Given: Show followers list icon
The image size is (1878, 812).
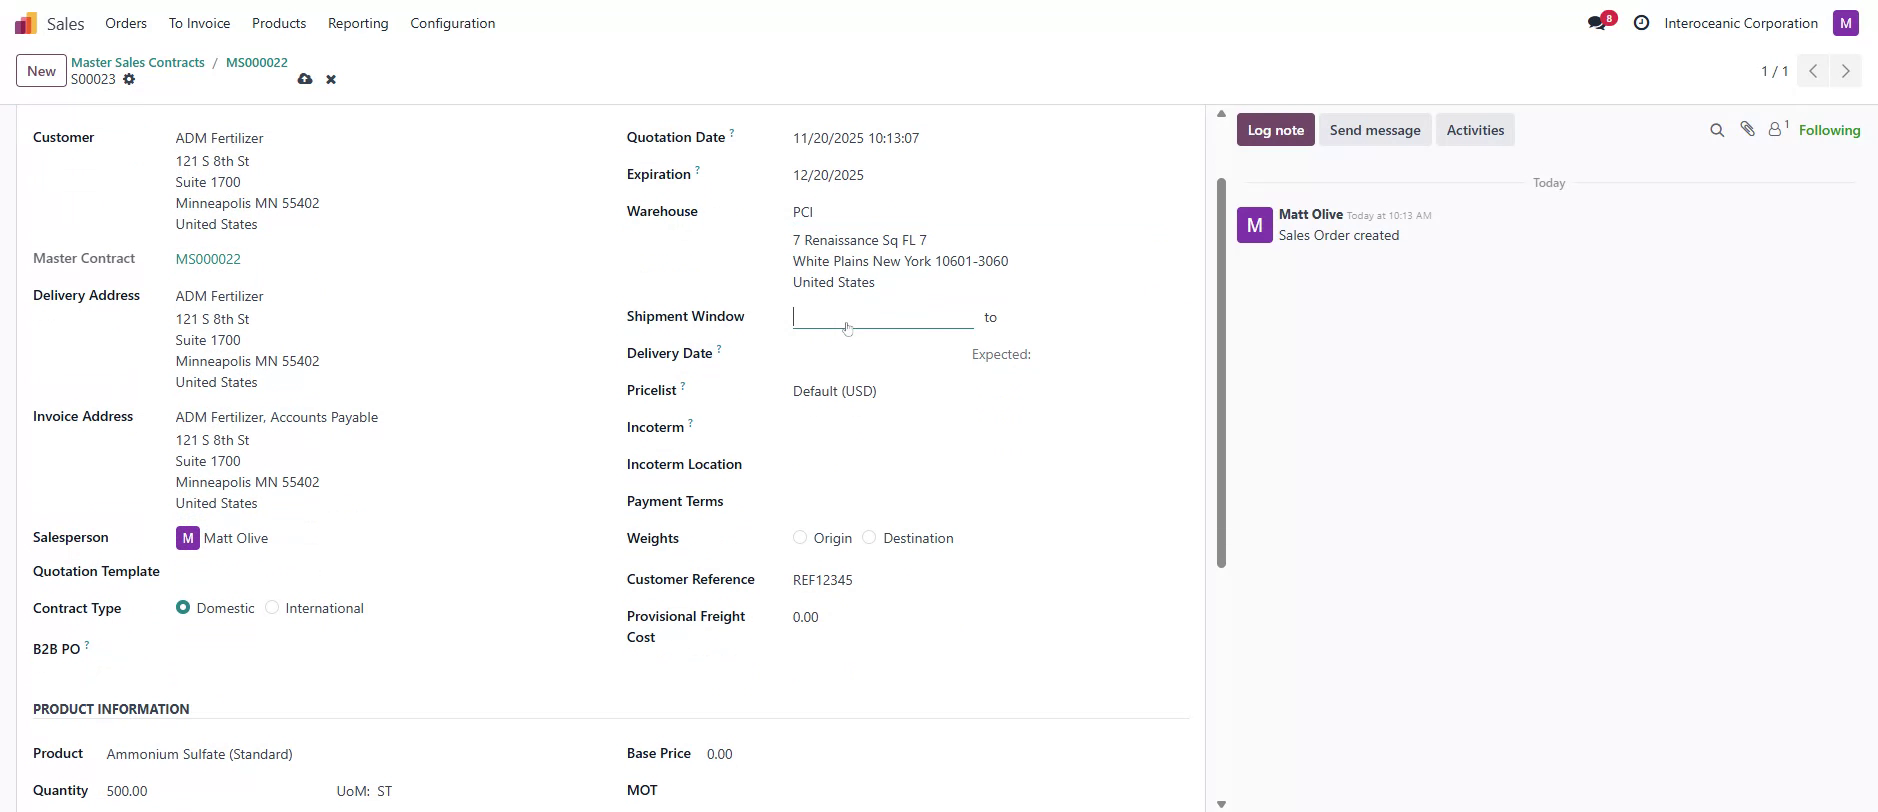Looking at the screenshot, I should [1778, 129].
